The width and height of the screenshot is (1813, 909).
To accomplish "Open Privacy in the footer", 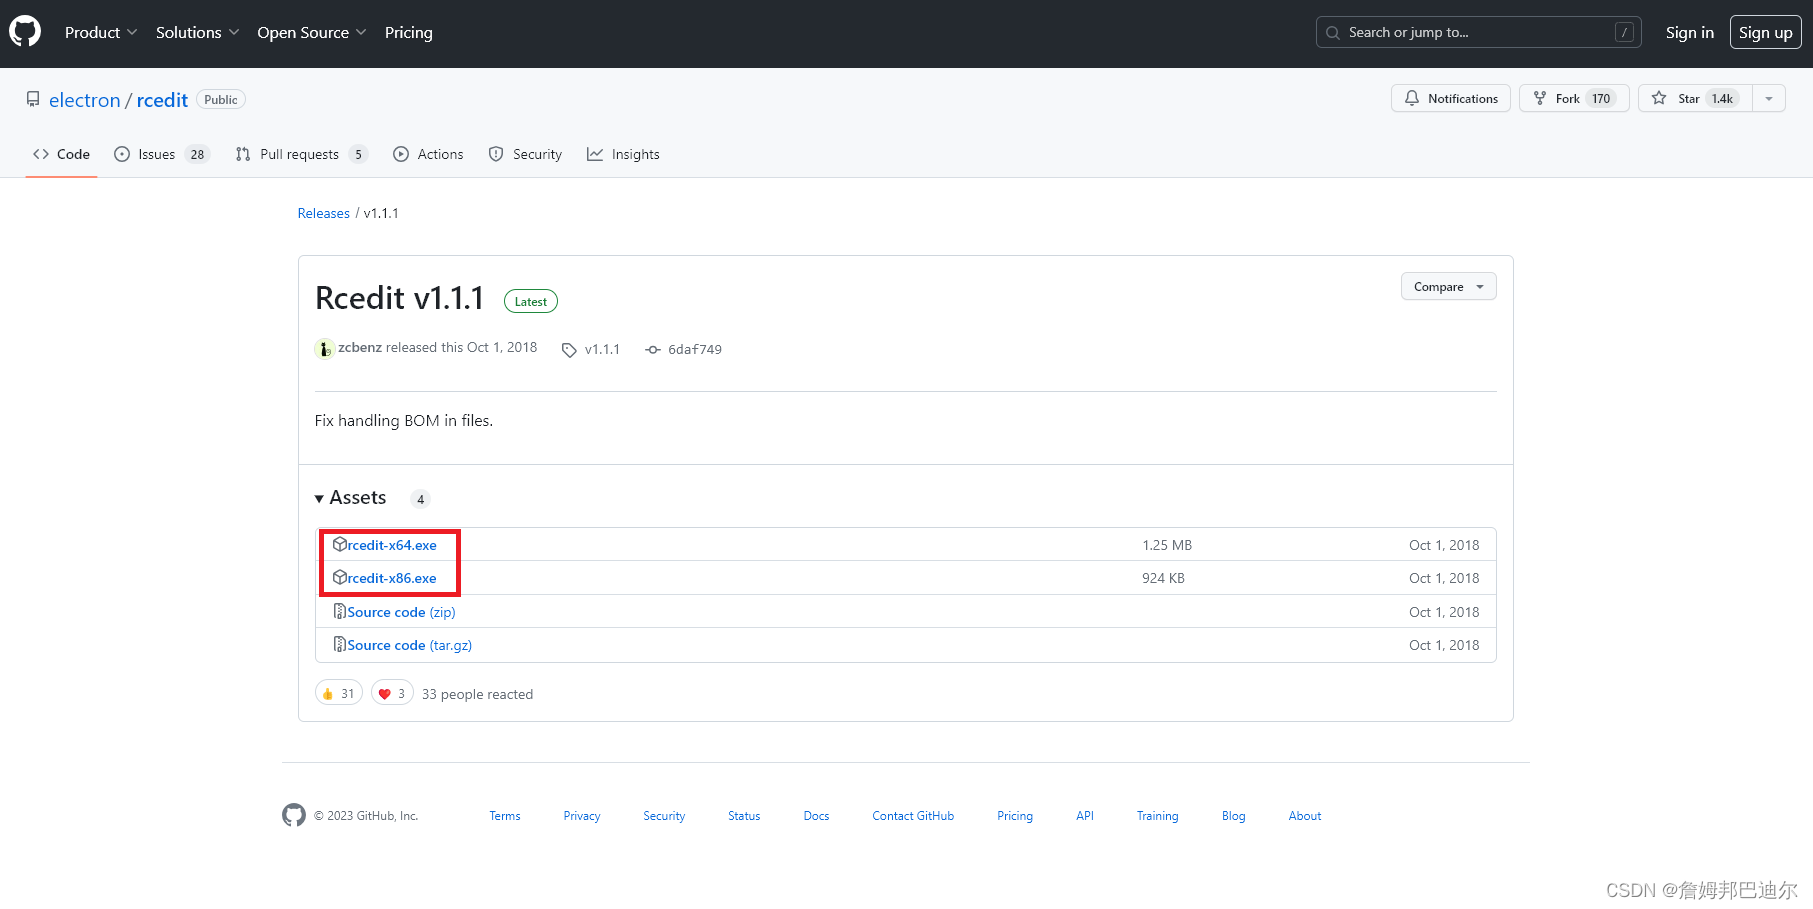I will [582, 816].
